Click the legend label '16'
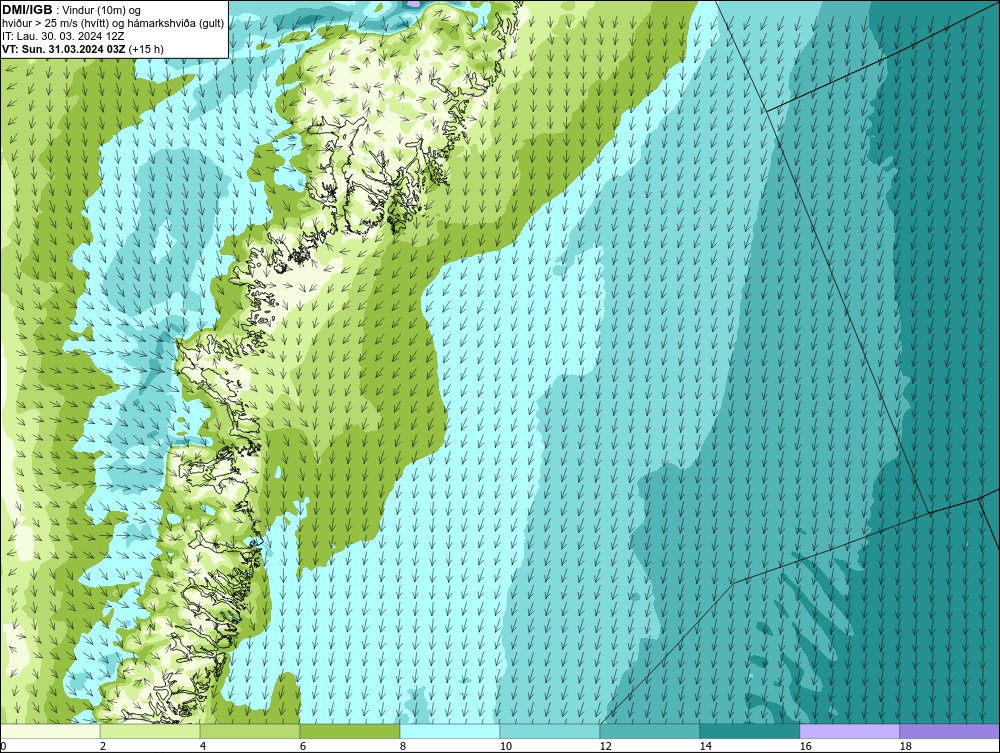The height and width of the screenshot is (753, 1000). coord(805,746)
